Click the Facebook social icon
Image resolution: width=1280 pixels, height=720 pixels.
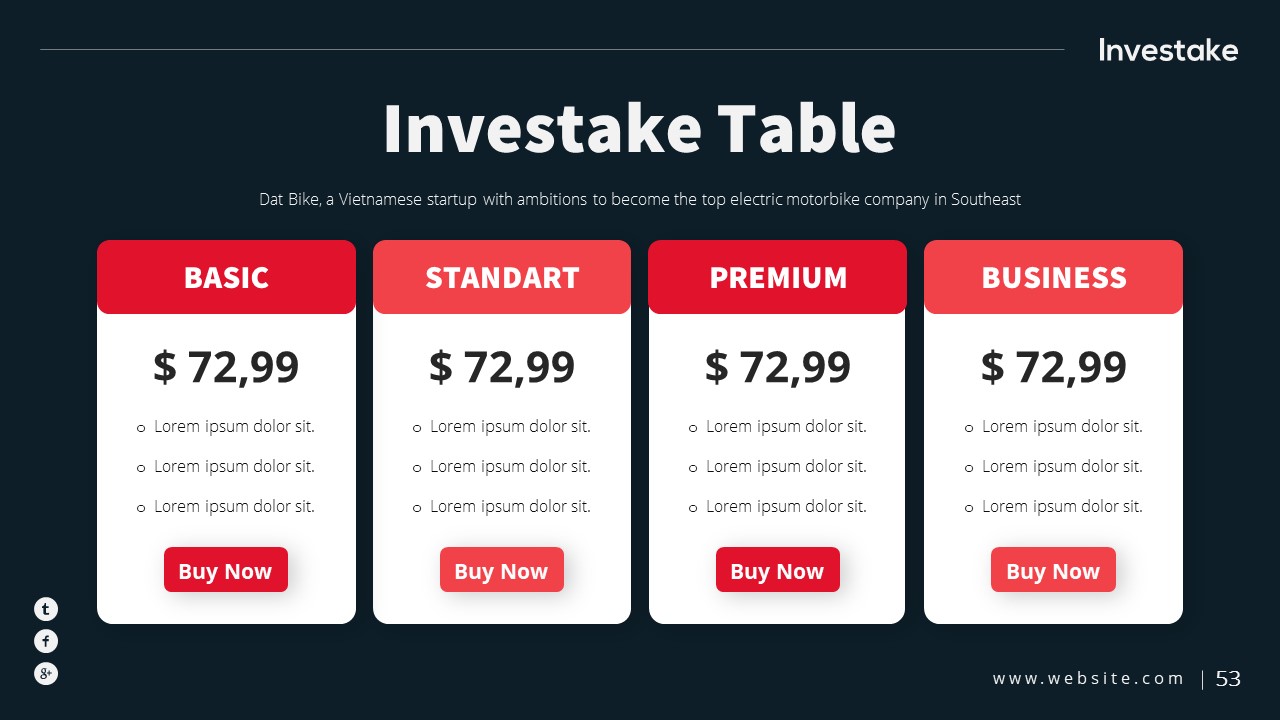(46, 641)
